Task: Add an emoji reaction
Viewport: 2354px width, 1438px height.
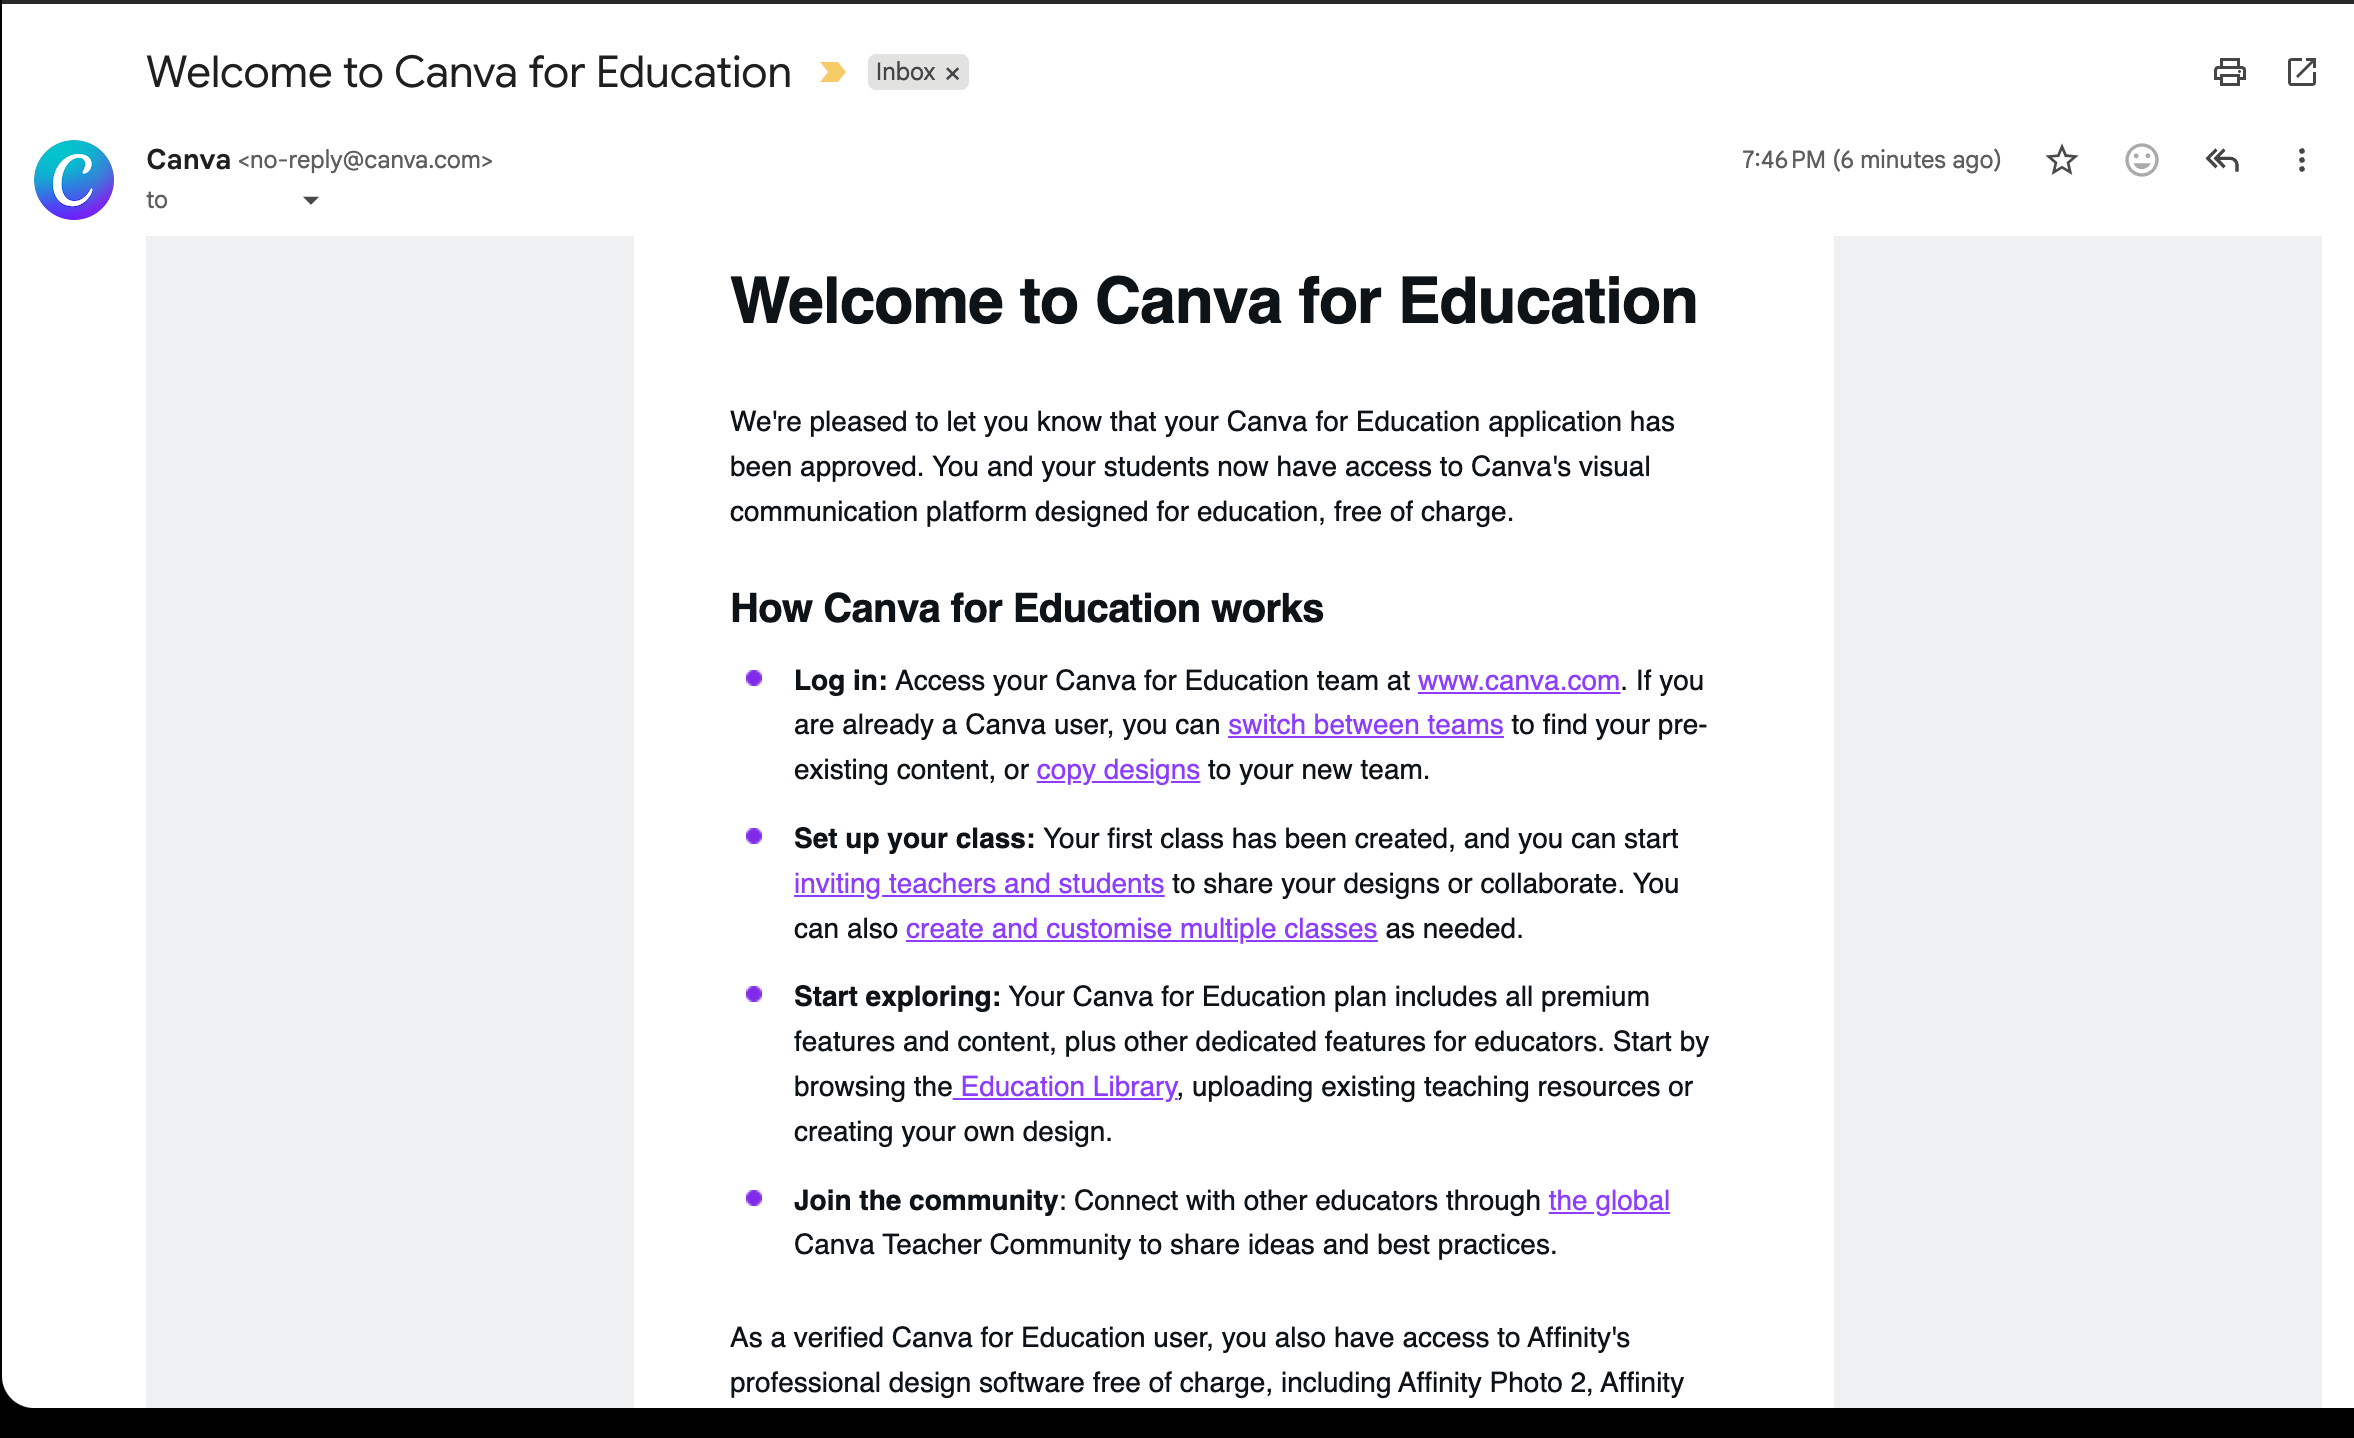Action: pos(2141,160)
